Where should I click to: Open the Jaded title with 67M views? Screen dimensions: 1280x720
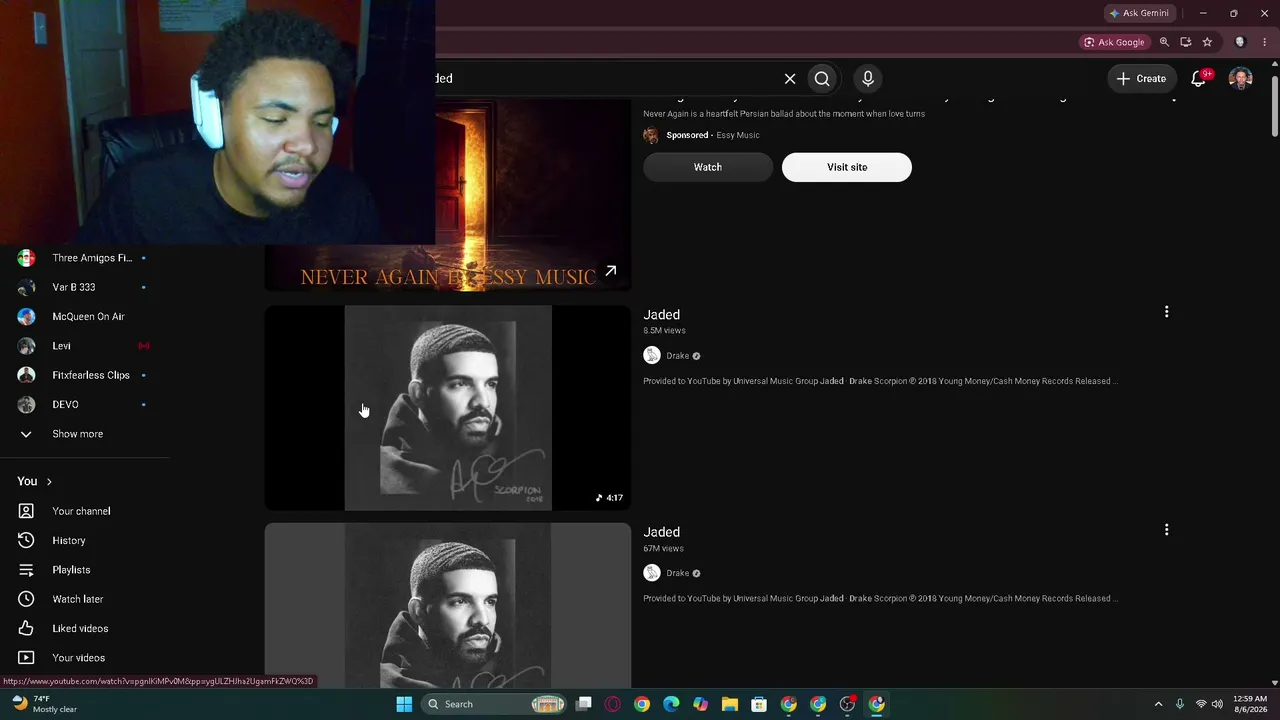pyautogui.click(x=661, y=532)
